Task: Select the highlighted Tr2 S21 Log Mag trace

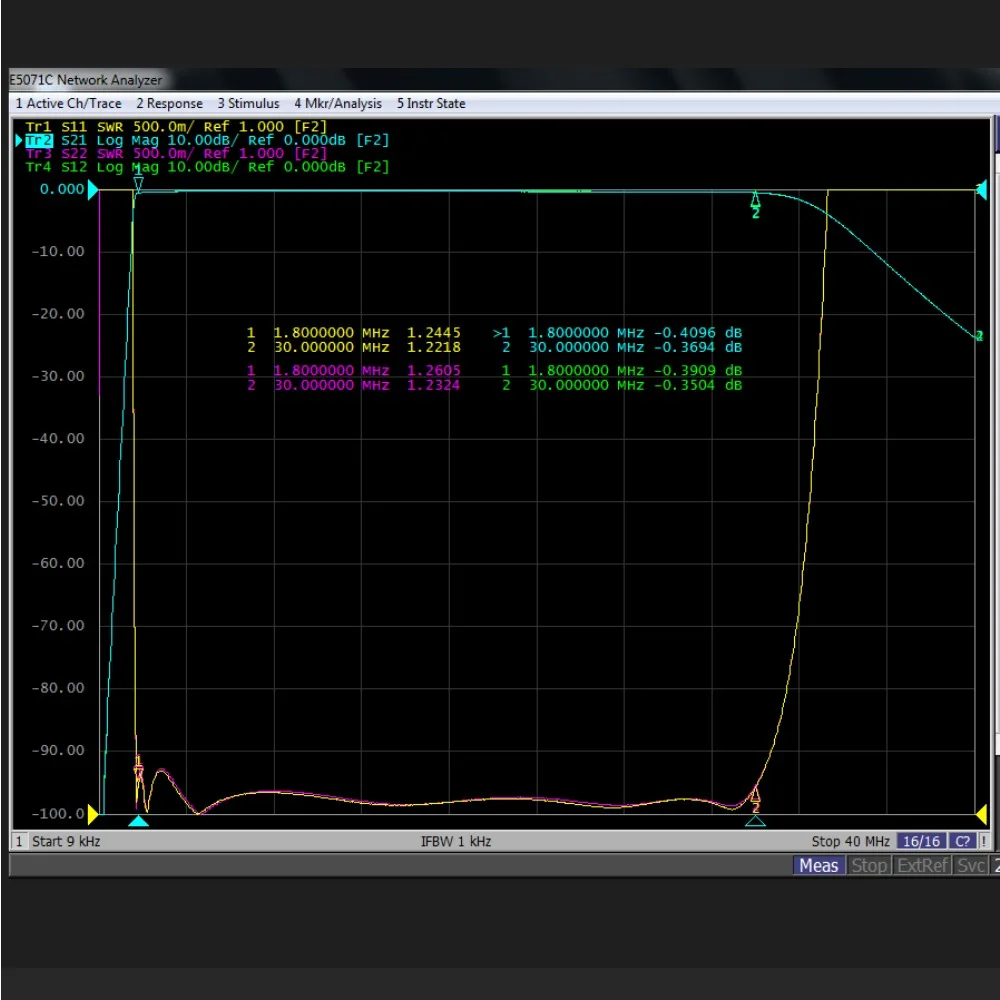Action: [x=207, y=140]
